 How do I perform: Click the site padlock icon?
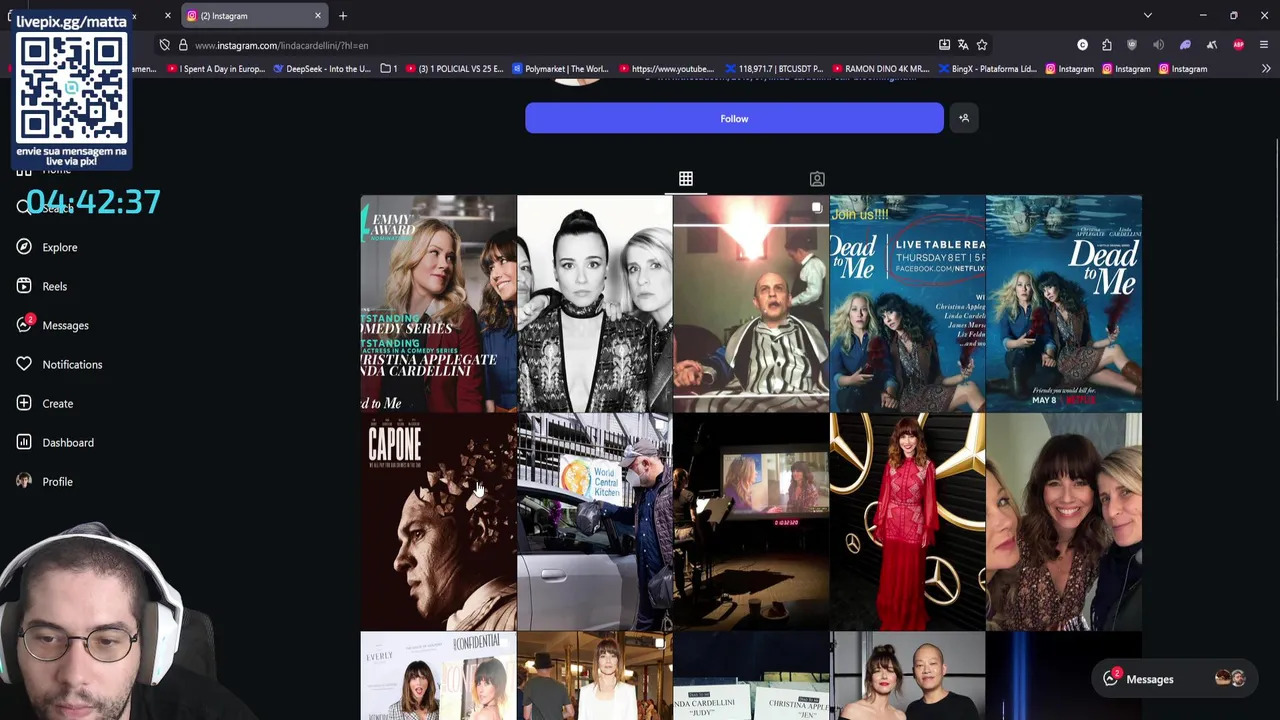183,45
